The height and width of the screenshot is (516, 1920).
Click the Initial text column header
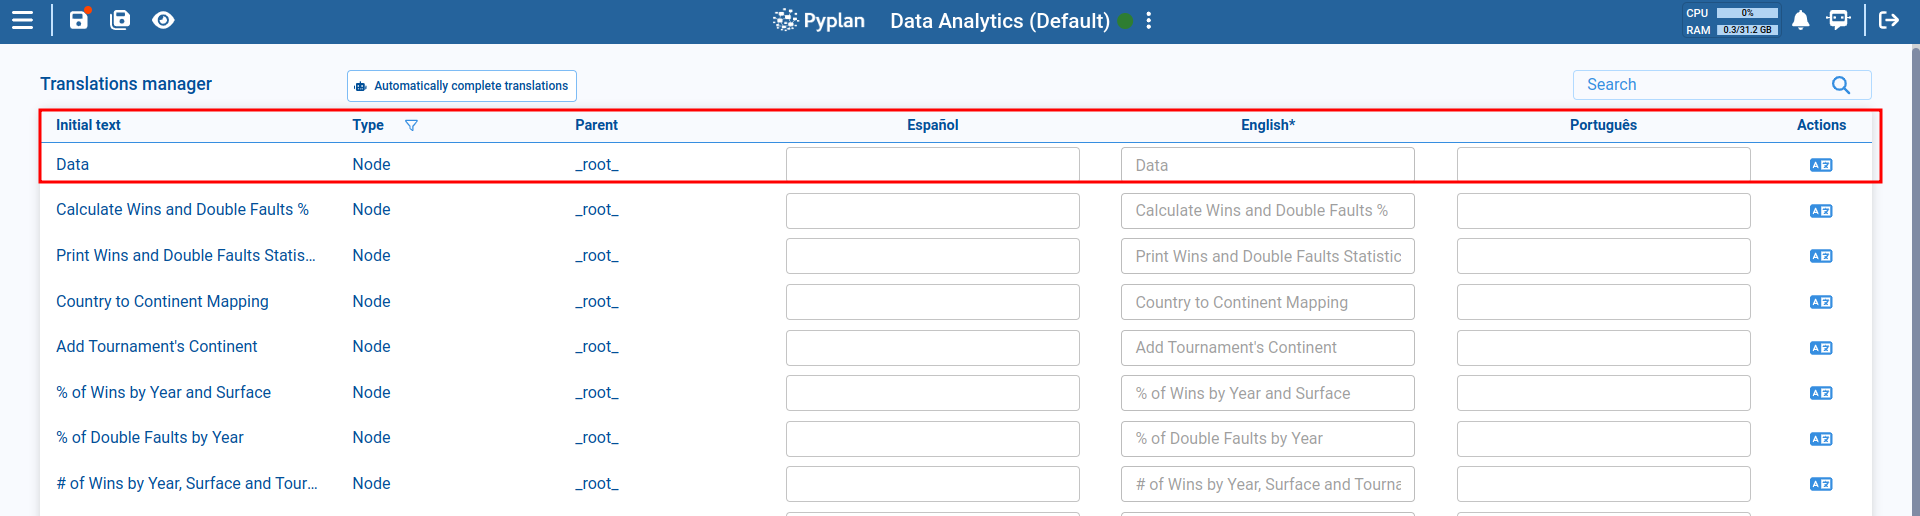(88, 125)
